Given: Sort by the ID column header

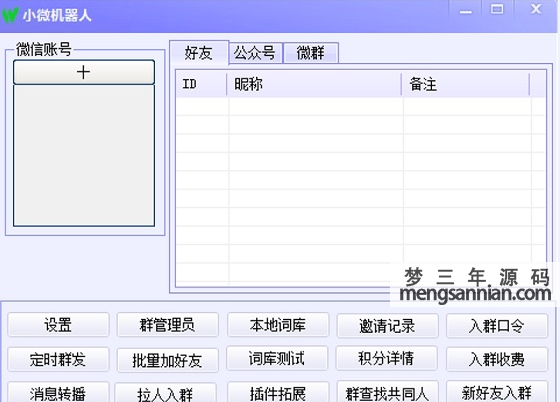Looking at the screenshot, I should click(201, 84).
